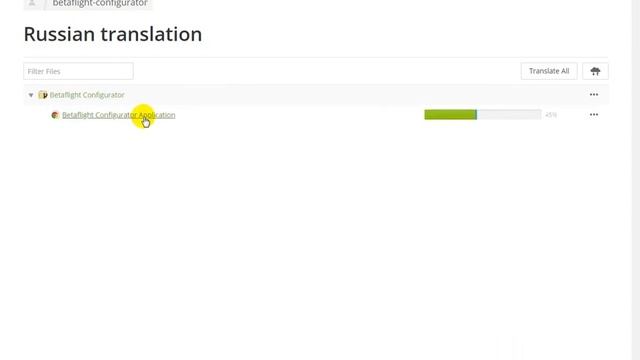The image size is (640, 360).
Task: Click the folder icon beside Betaflight Configurator
Action: [x=43, y=95]
